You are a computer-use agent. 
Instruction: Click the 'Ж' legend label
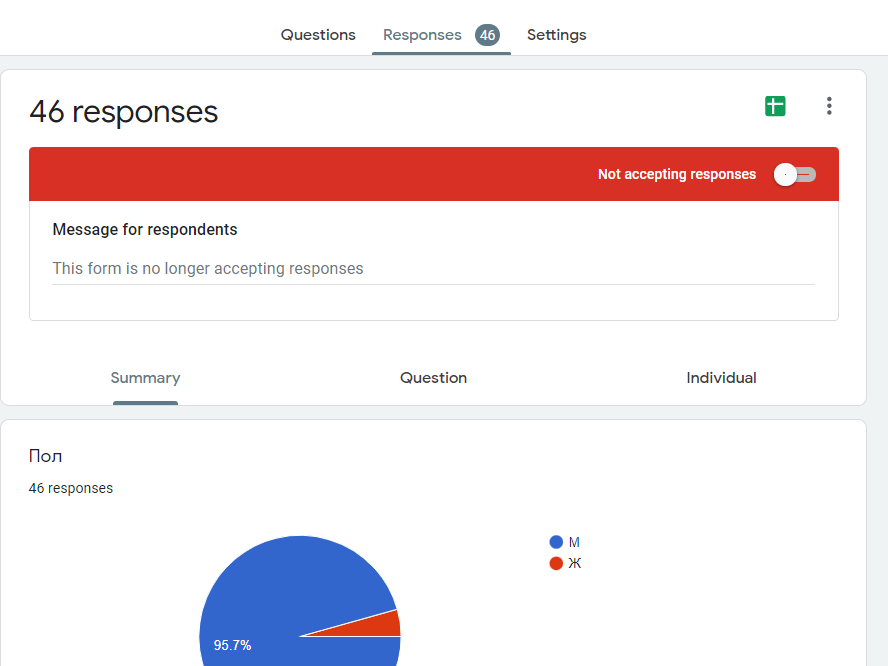coord(575,563)
